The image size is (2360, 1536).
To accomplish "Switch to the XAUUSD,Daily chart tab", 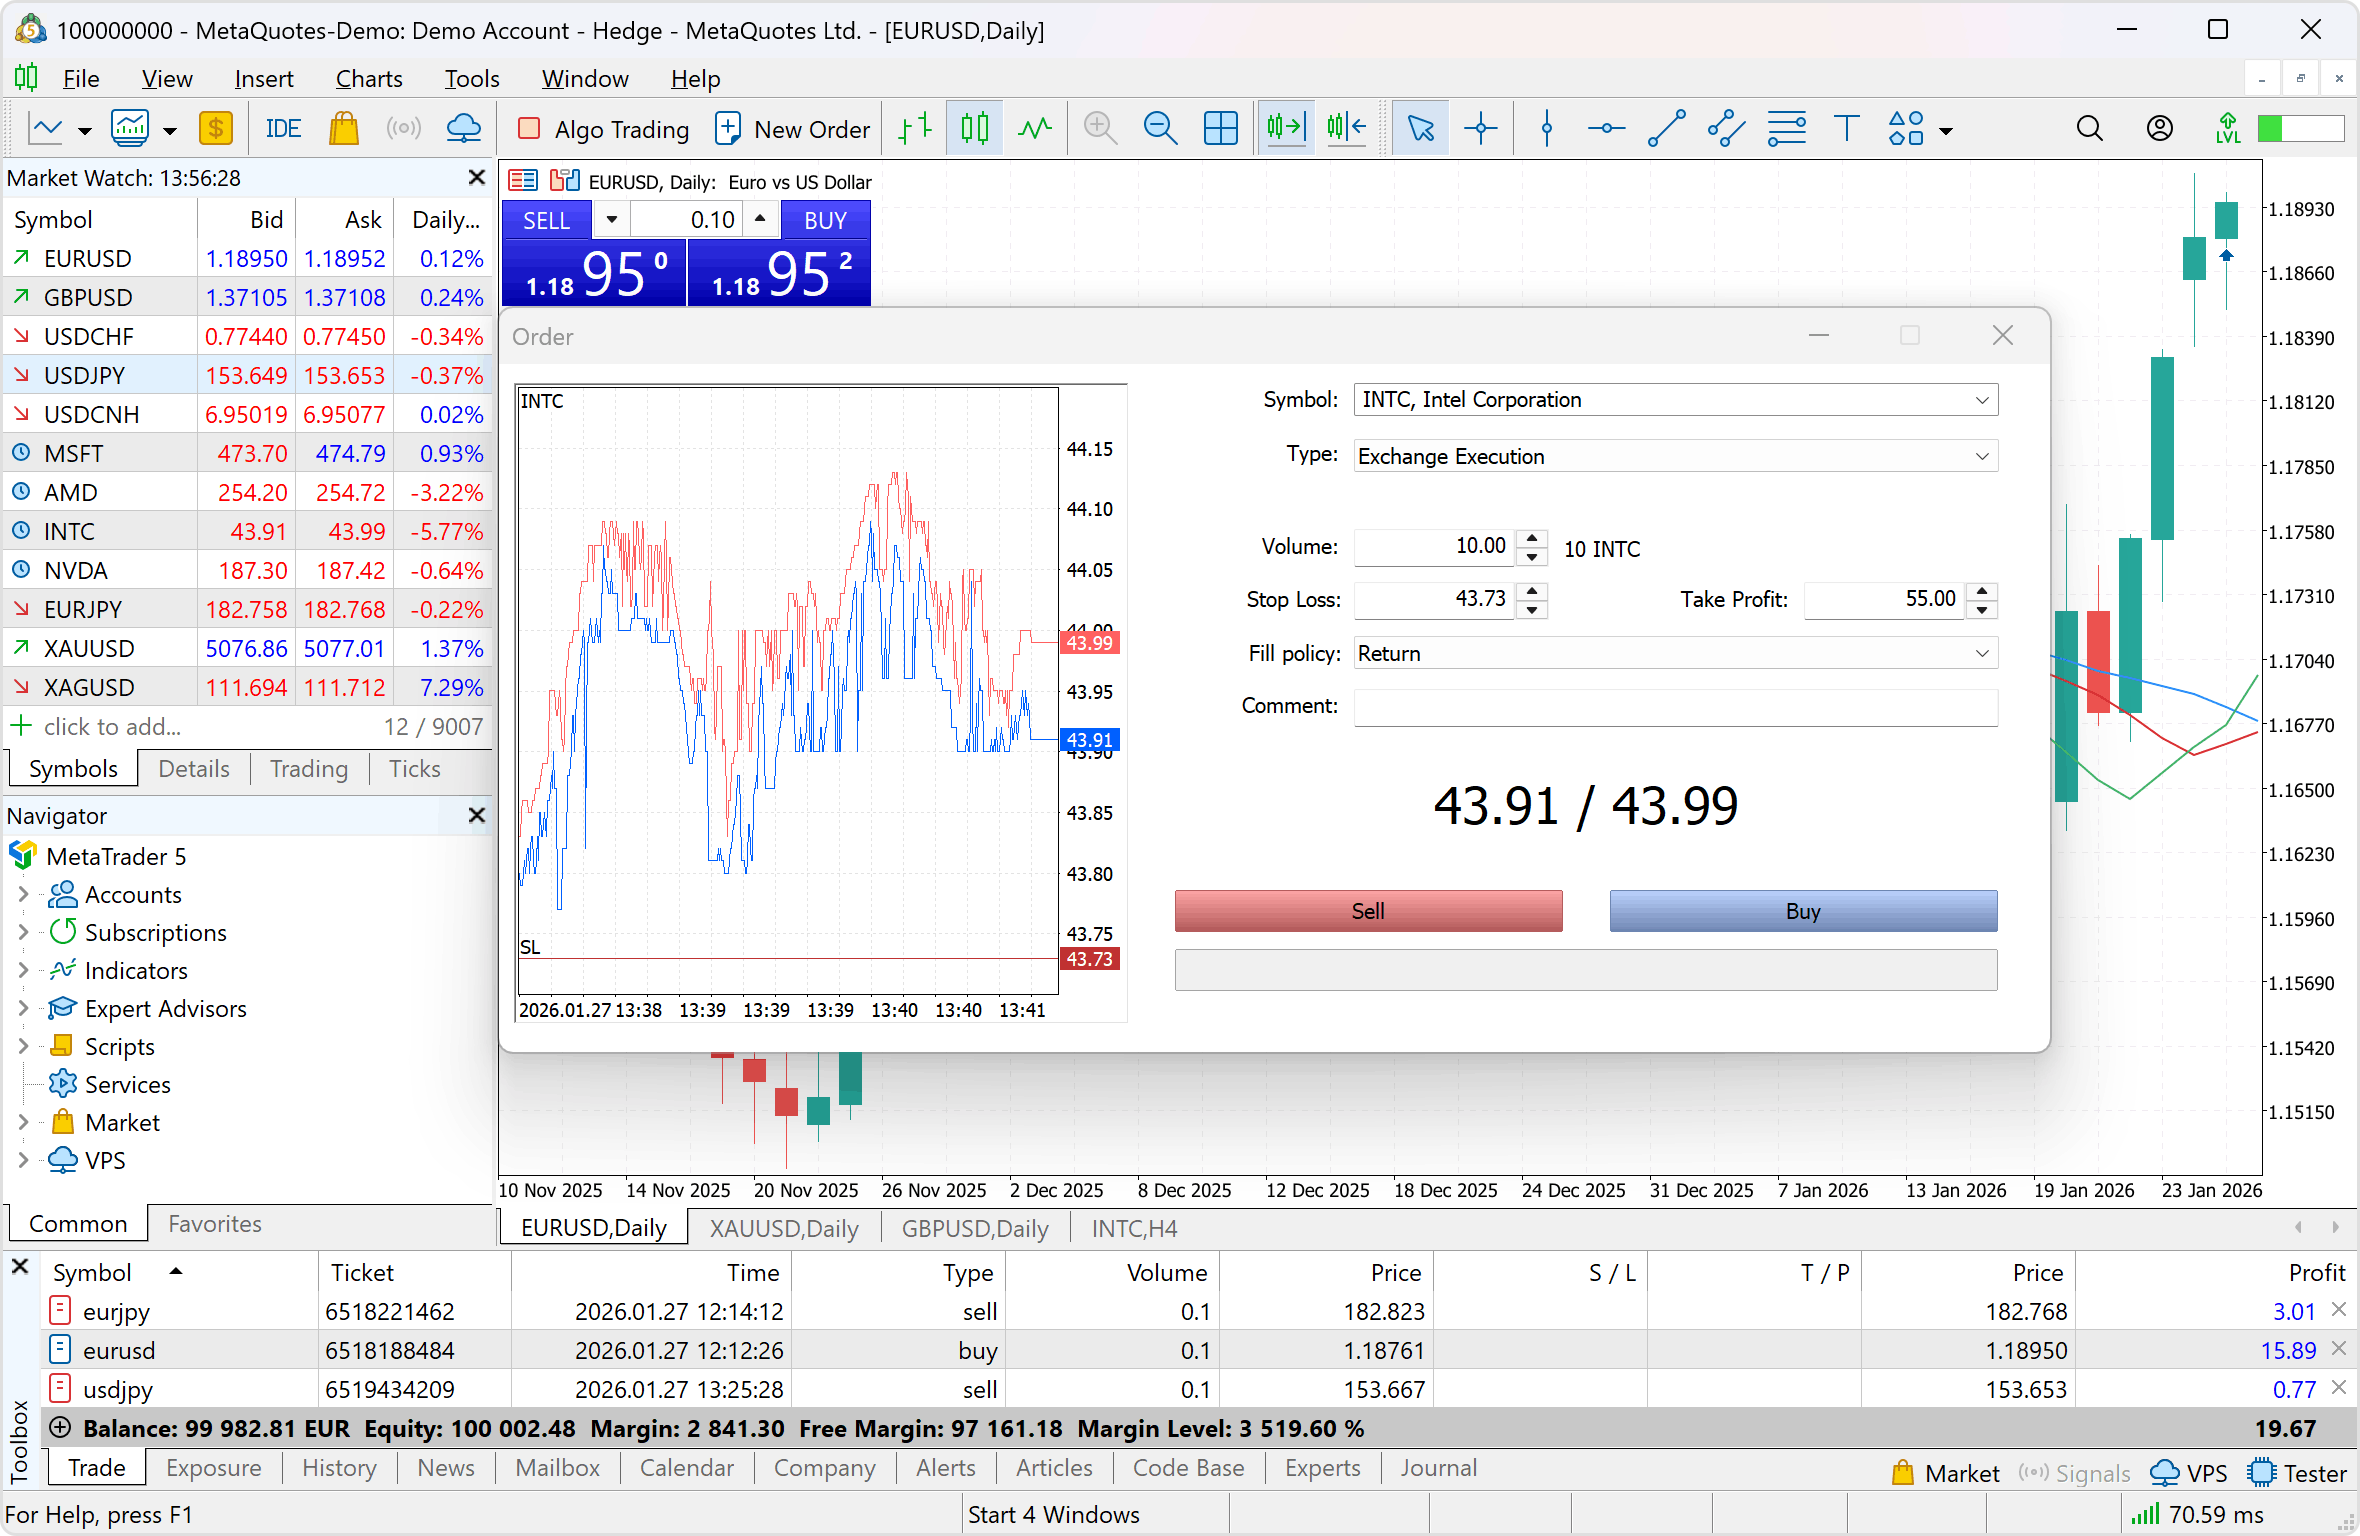I will pos(784,1228).
